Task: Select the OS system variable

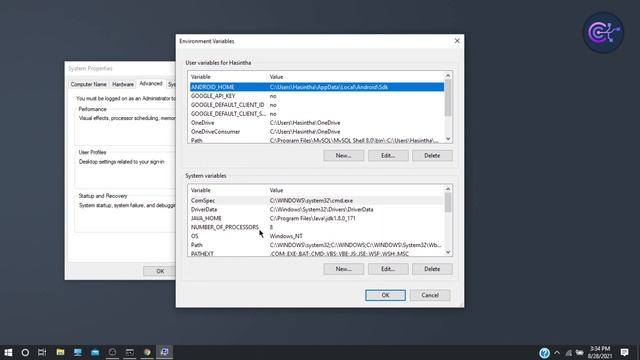Action: click(x=317, y=236)
